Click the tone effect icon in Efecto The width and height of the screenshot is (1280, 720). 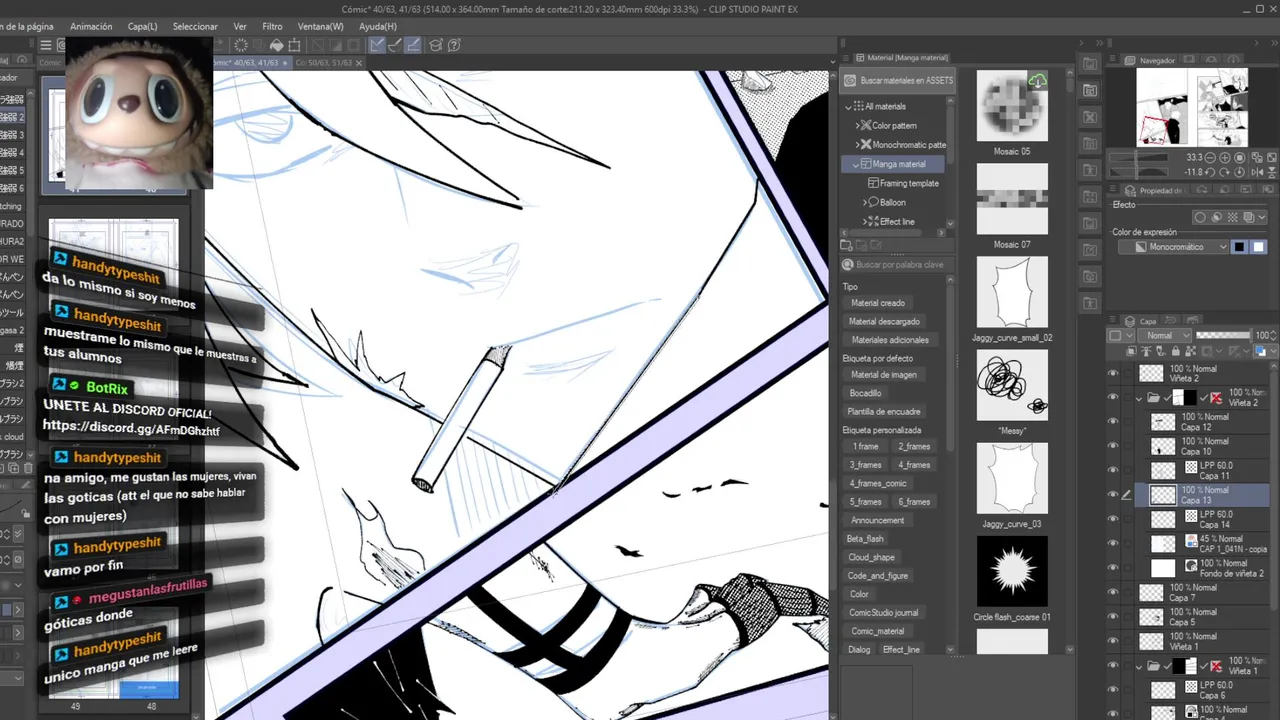1232,217
